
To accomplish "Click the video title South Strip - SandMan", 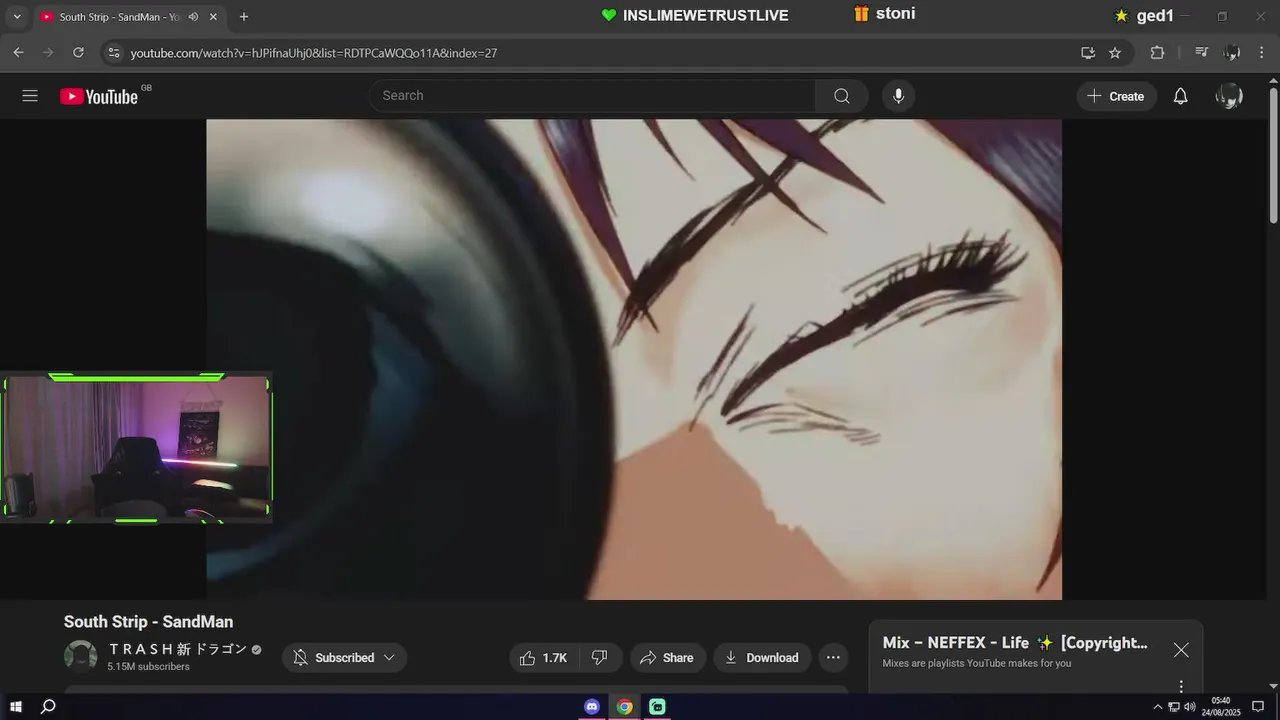I will [148, 622].
